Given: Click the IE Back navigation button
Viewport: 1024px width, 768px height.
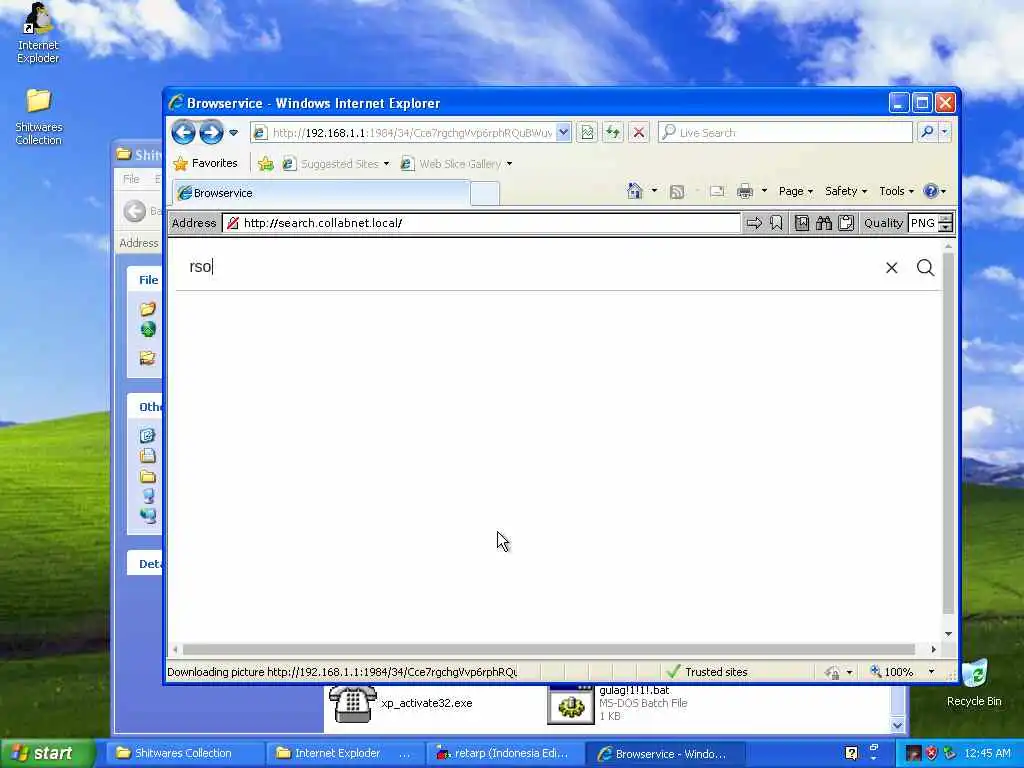Looking at the screenshot, I should pos(184,133).
